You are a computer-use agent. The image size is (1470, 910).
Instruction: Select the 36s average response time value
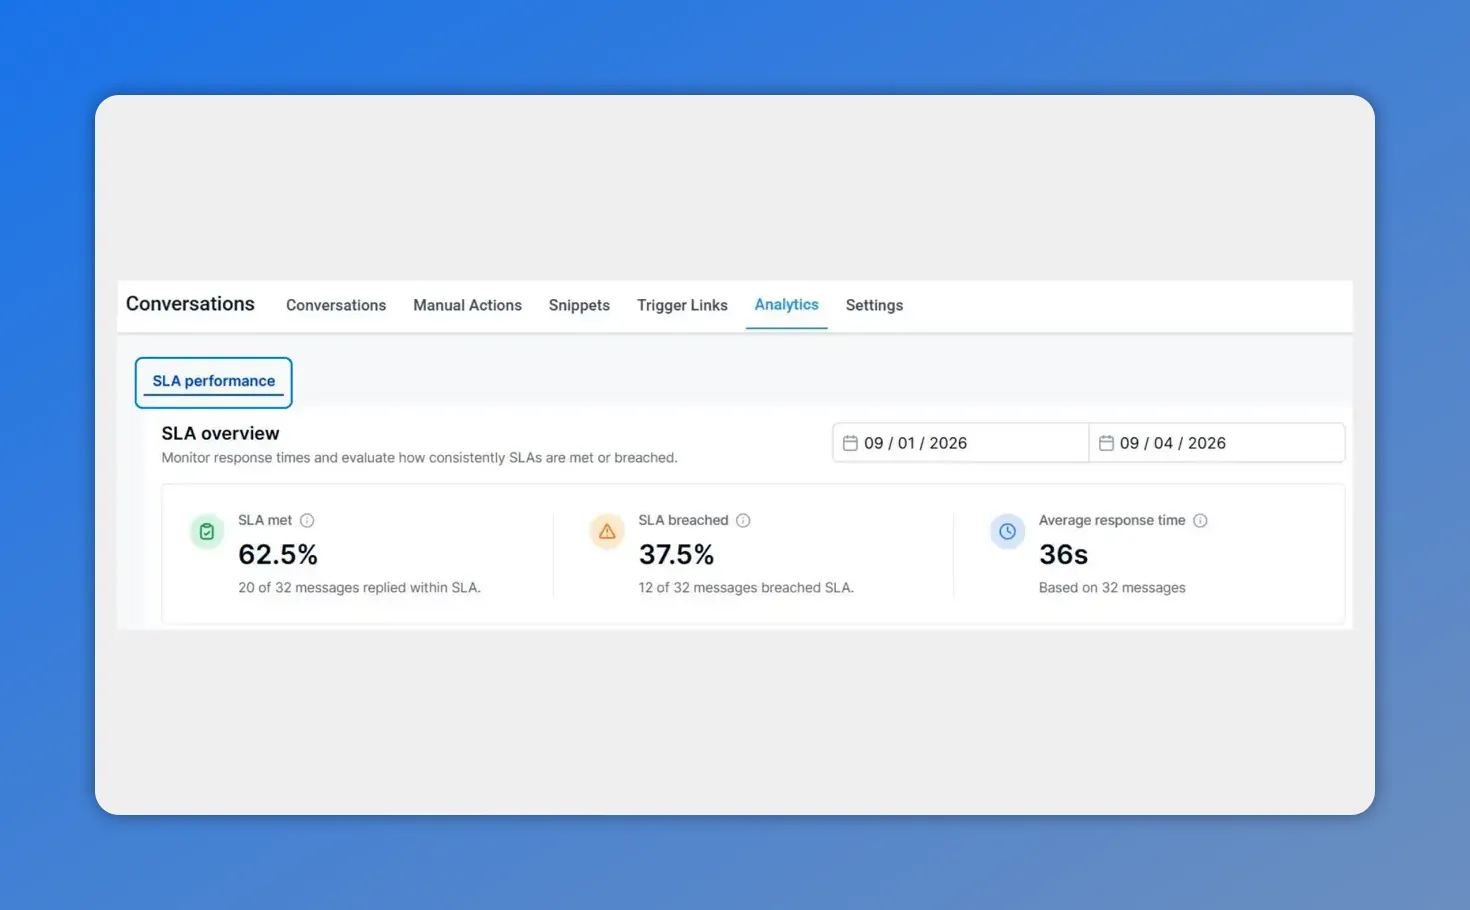(1063, 554)
